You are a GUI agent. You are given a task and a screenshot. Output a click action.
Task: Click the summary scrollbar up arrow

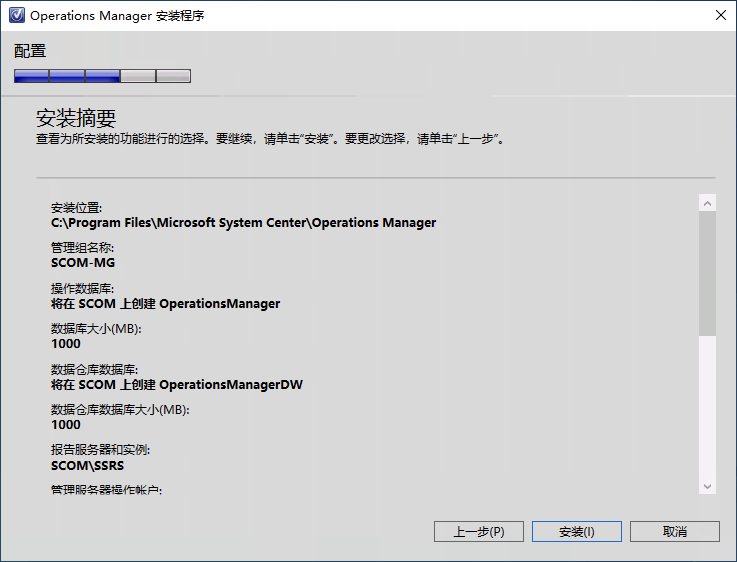[x=707, y=203]
